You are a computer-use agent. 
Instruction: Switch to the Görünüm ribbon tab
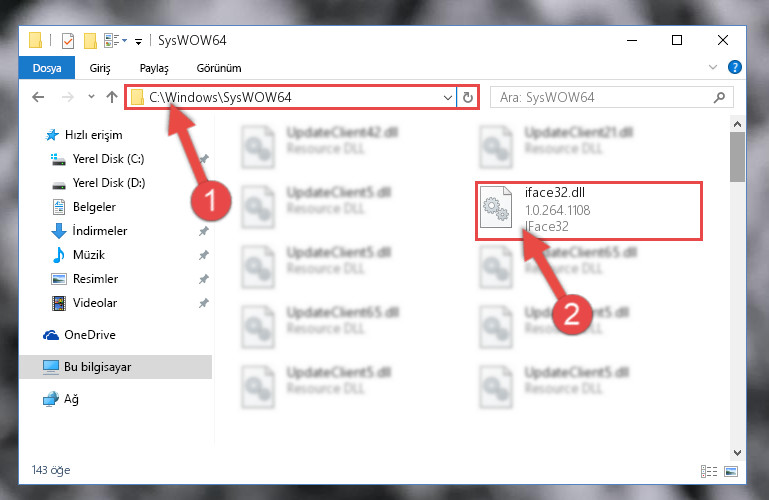219,68
